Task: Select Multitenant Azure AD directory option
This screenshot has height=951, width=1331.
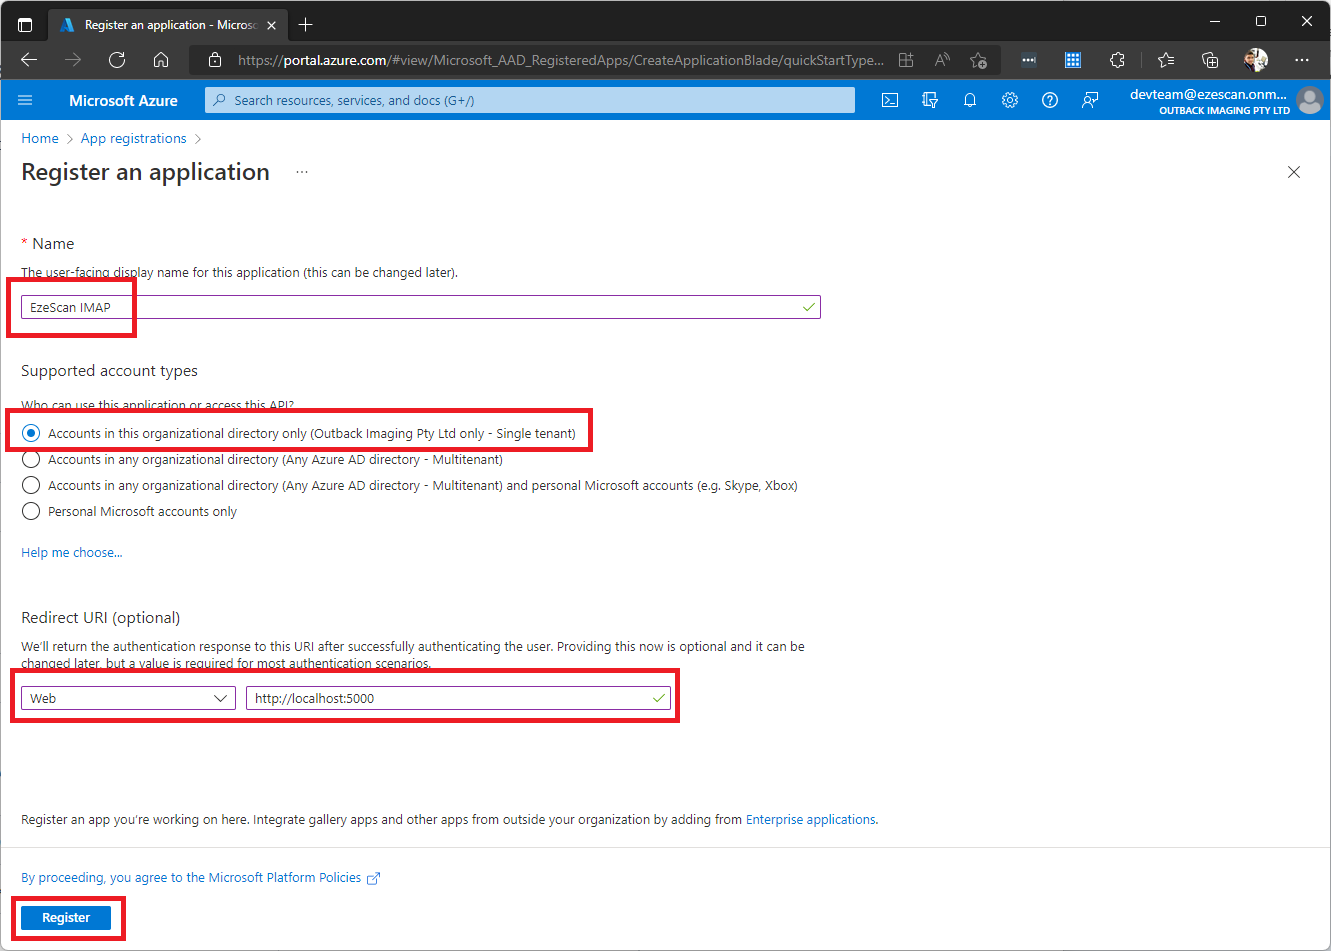Action: [x=31, y=459]
